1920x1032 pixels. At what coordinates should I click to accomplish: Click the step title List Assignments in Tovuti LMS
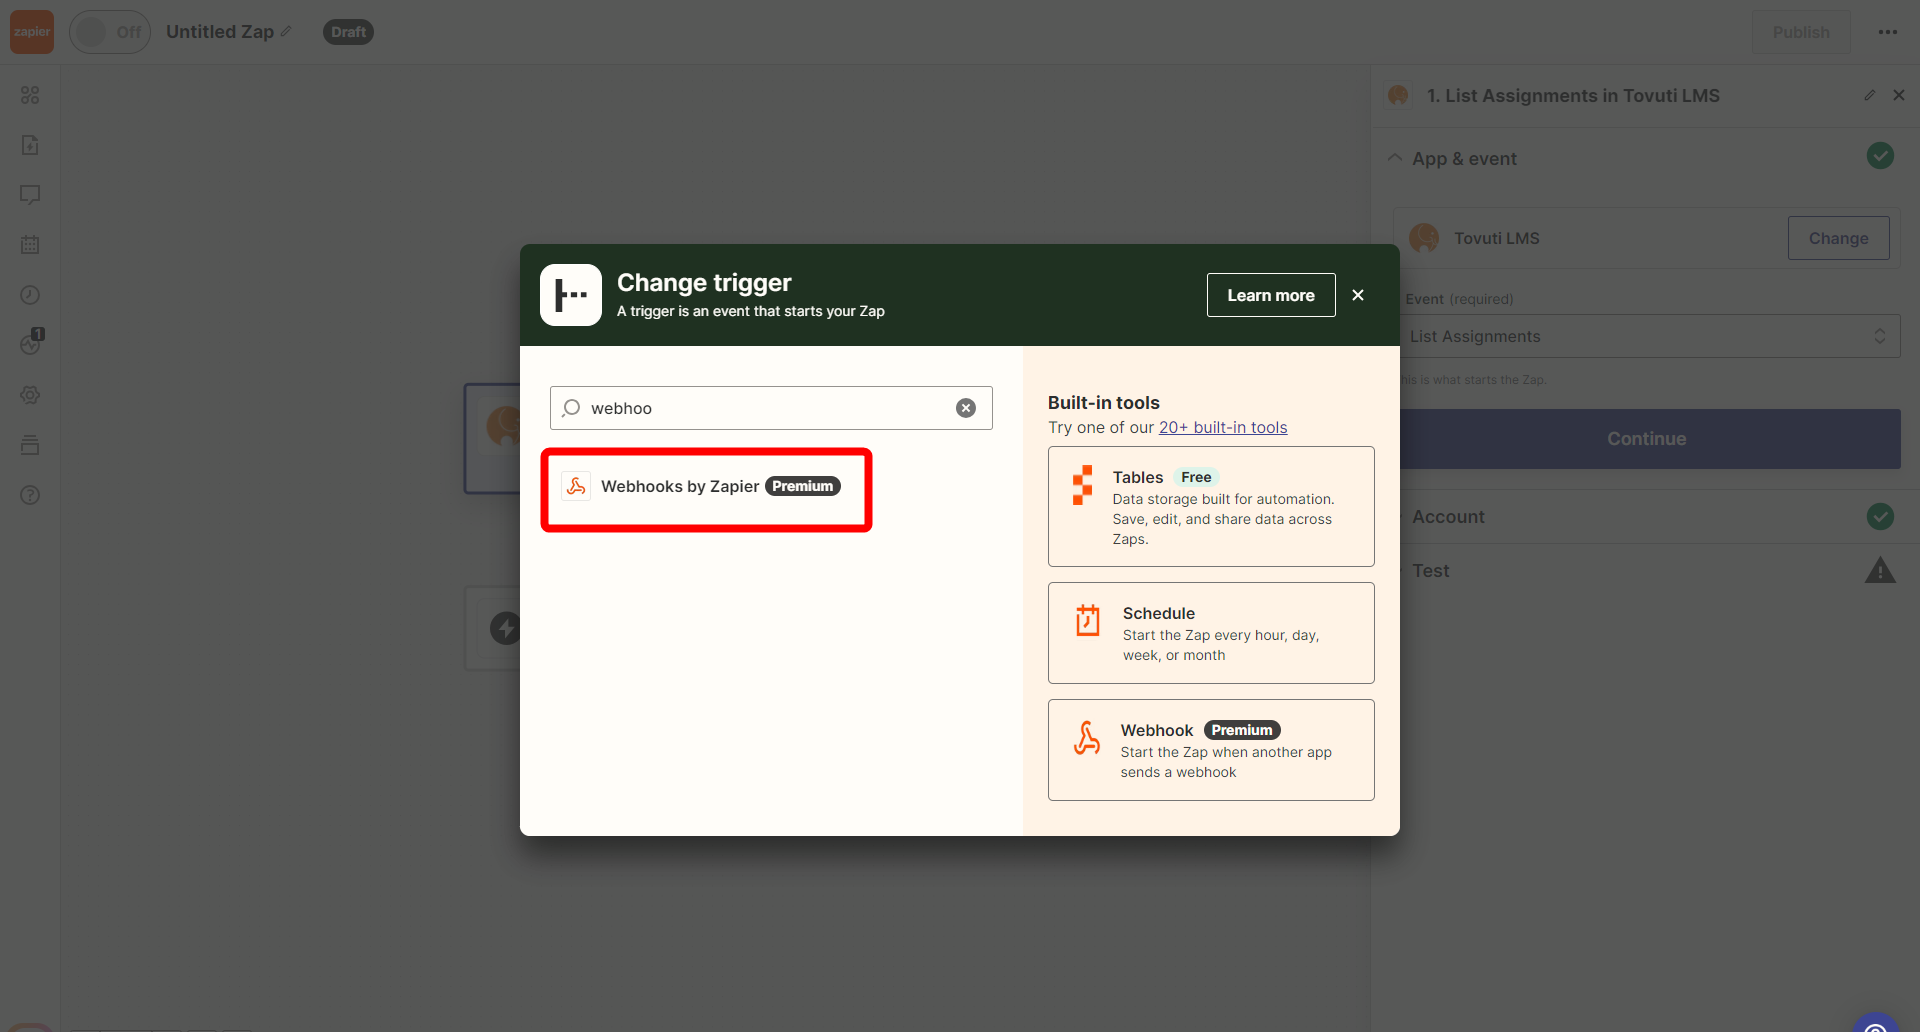click(x=1573, y=95)
